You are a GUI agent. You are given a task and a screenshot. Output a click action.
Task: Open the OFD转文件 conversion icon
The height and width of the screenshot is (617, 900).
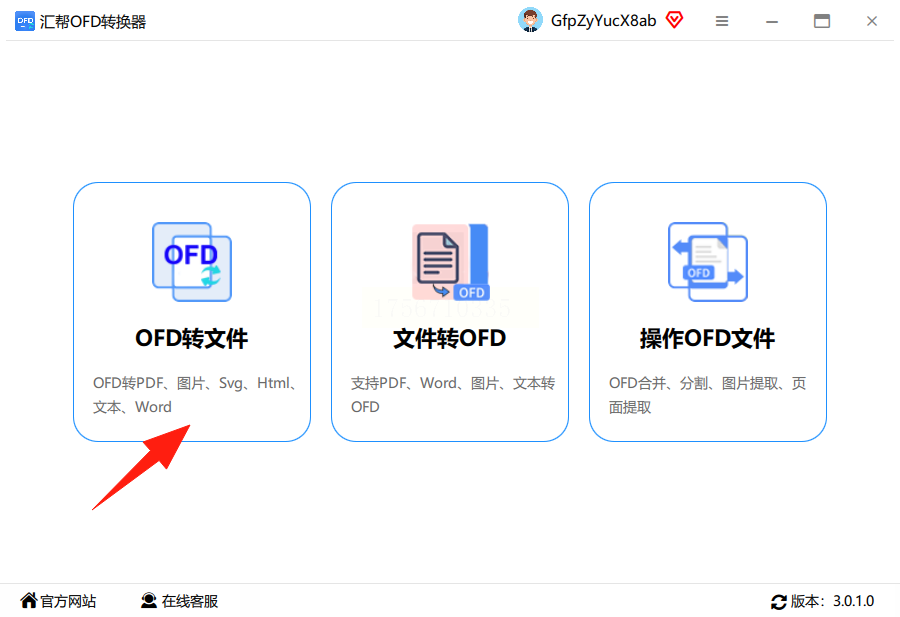tap(192, 262)
